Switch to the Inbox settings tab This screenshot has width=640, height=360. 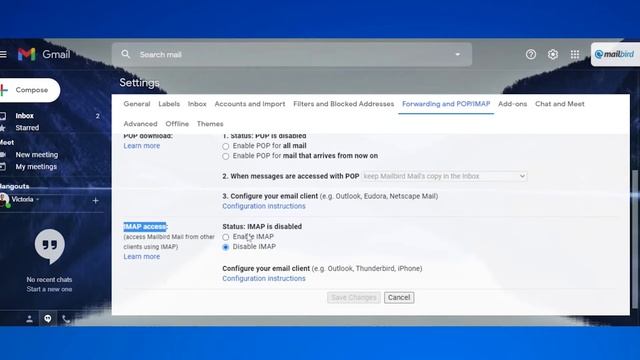click(x=197, y=104)
